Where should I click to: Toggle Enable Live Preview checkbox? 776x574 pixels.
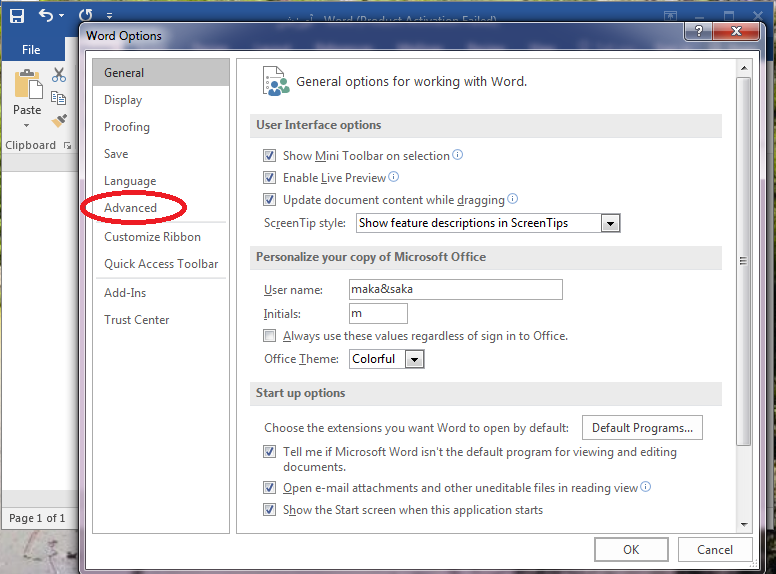pyautogui.click(x=269, y=178)
